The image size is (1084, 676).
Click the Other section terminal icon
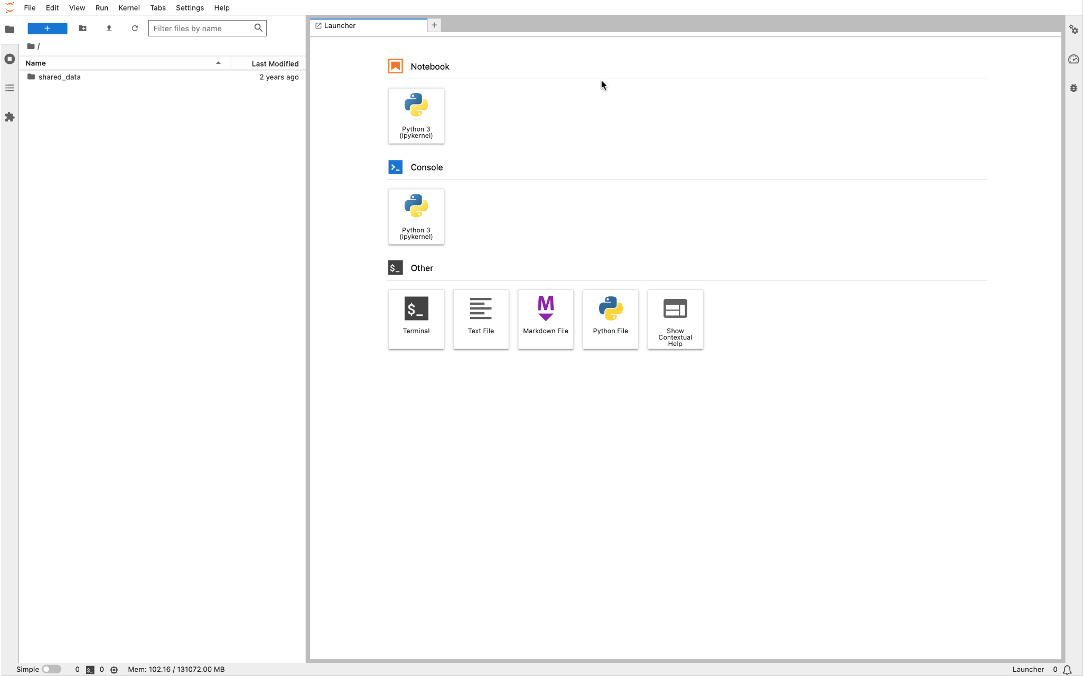395,268
